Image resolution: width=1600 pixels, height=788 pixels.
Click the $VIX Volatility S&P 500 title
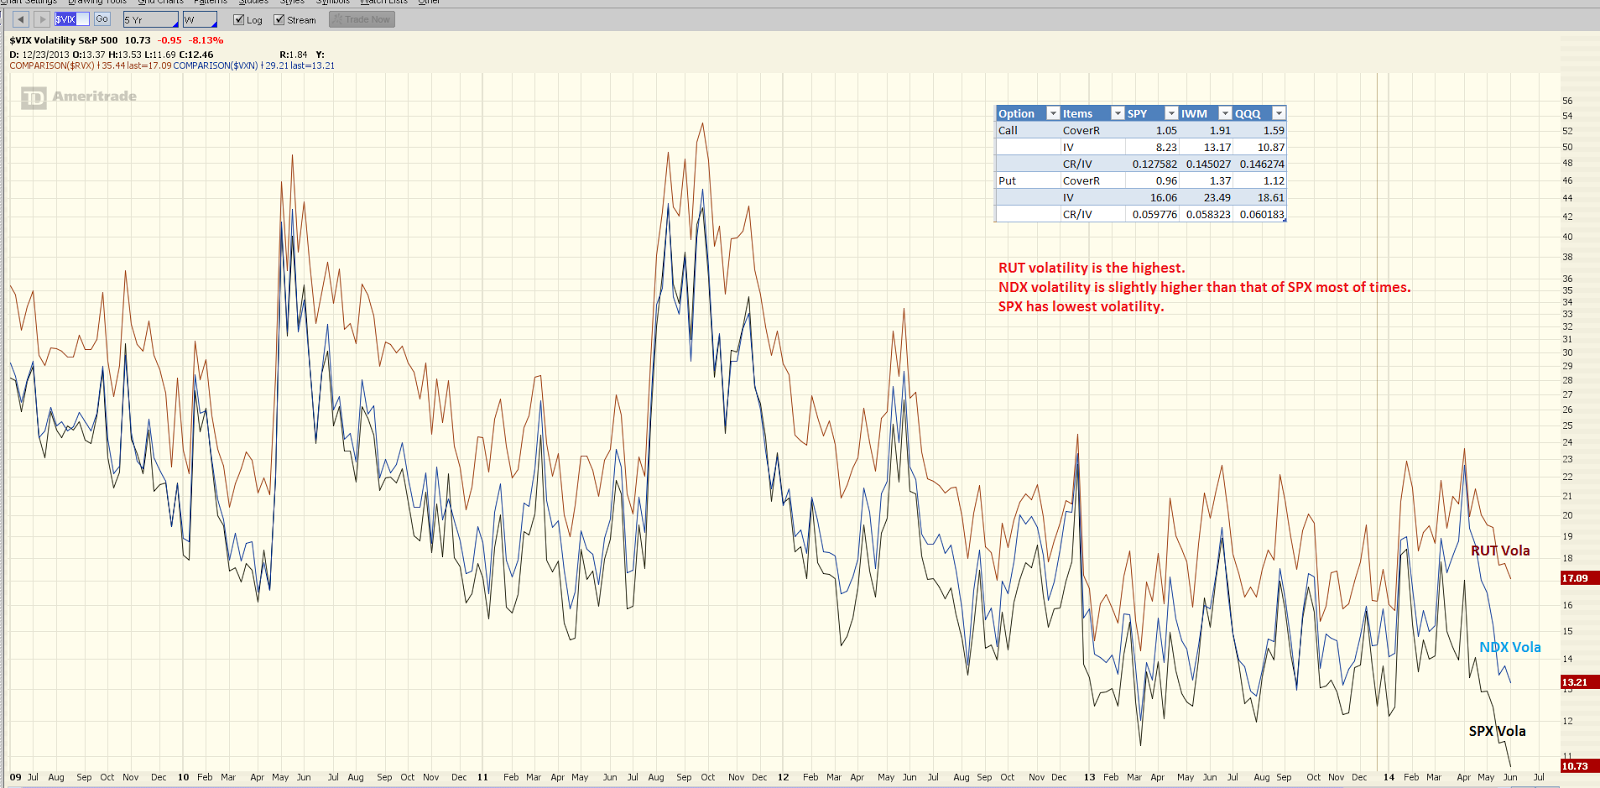pos(64,41)
